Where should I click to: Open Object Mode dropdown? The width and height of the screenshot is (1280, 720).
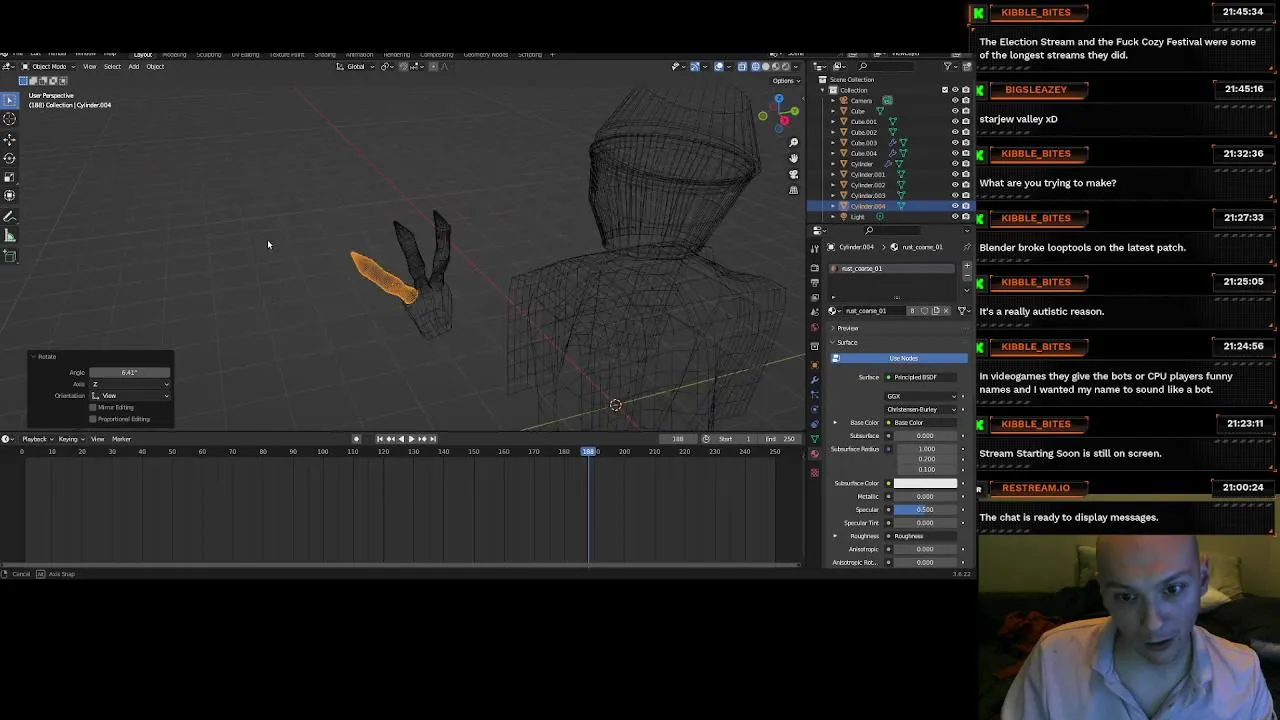coord(49,67)
